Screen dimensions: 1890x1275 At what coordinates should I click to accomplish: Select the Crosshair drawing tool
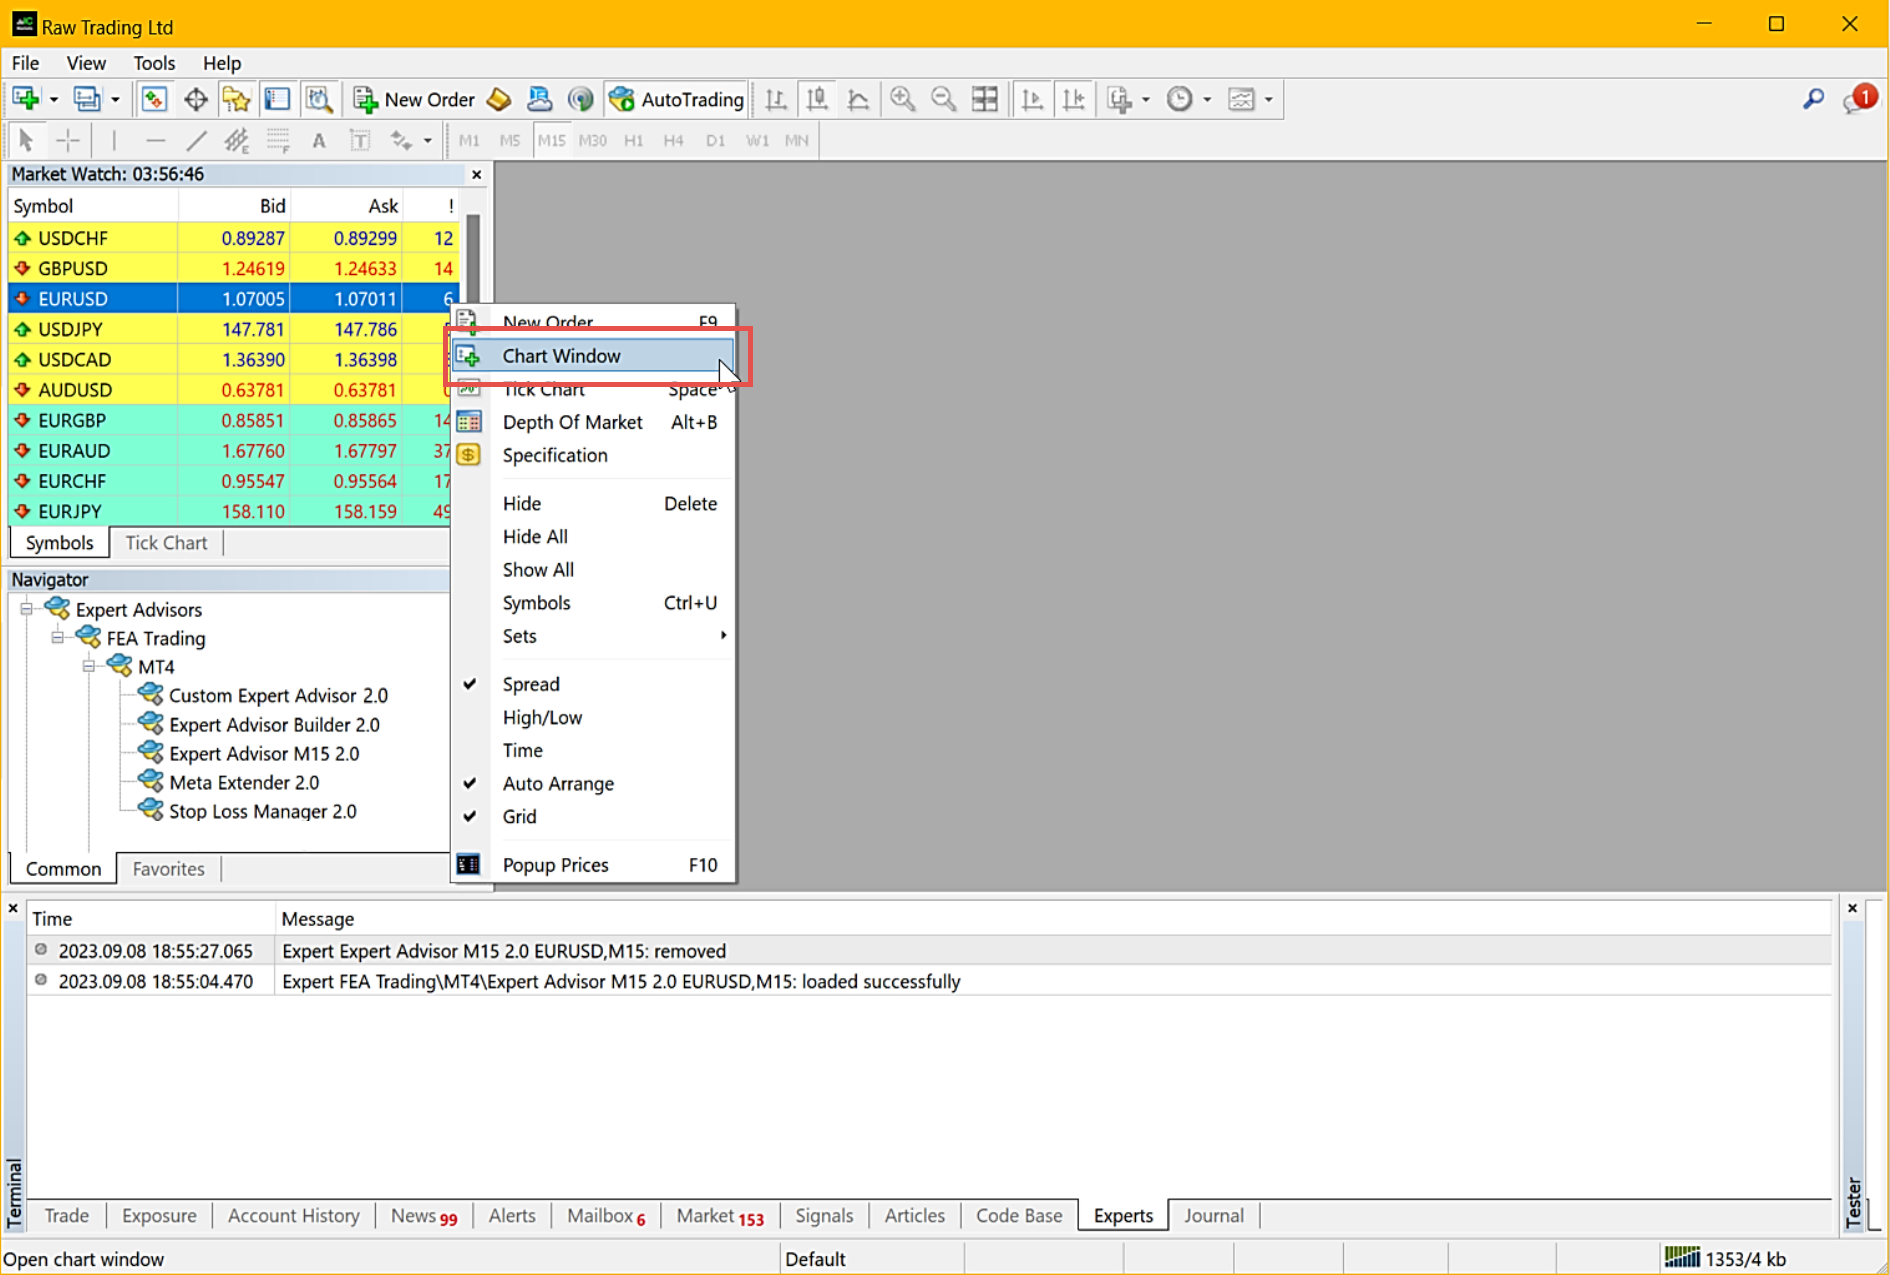tap(68, 140)
